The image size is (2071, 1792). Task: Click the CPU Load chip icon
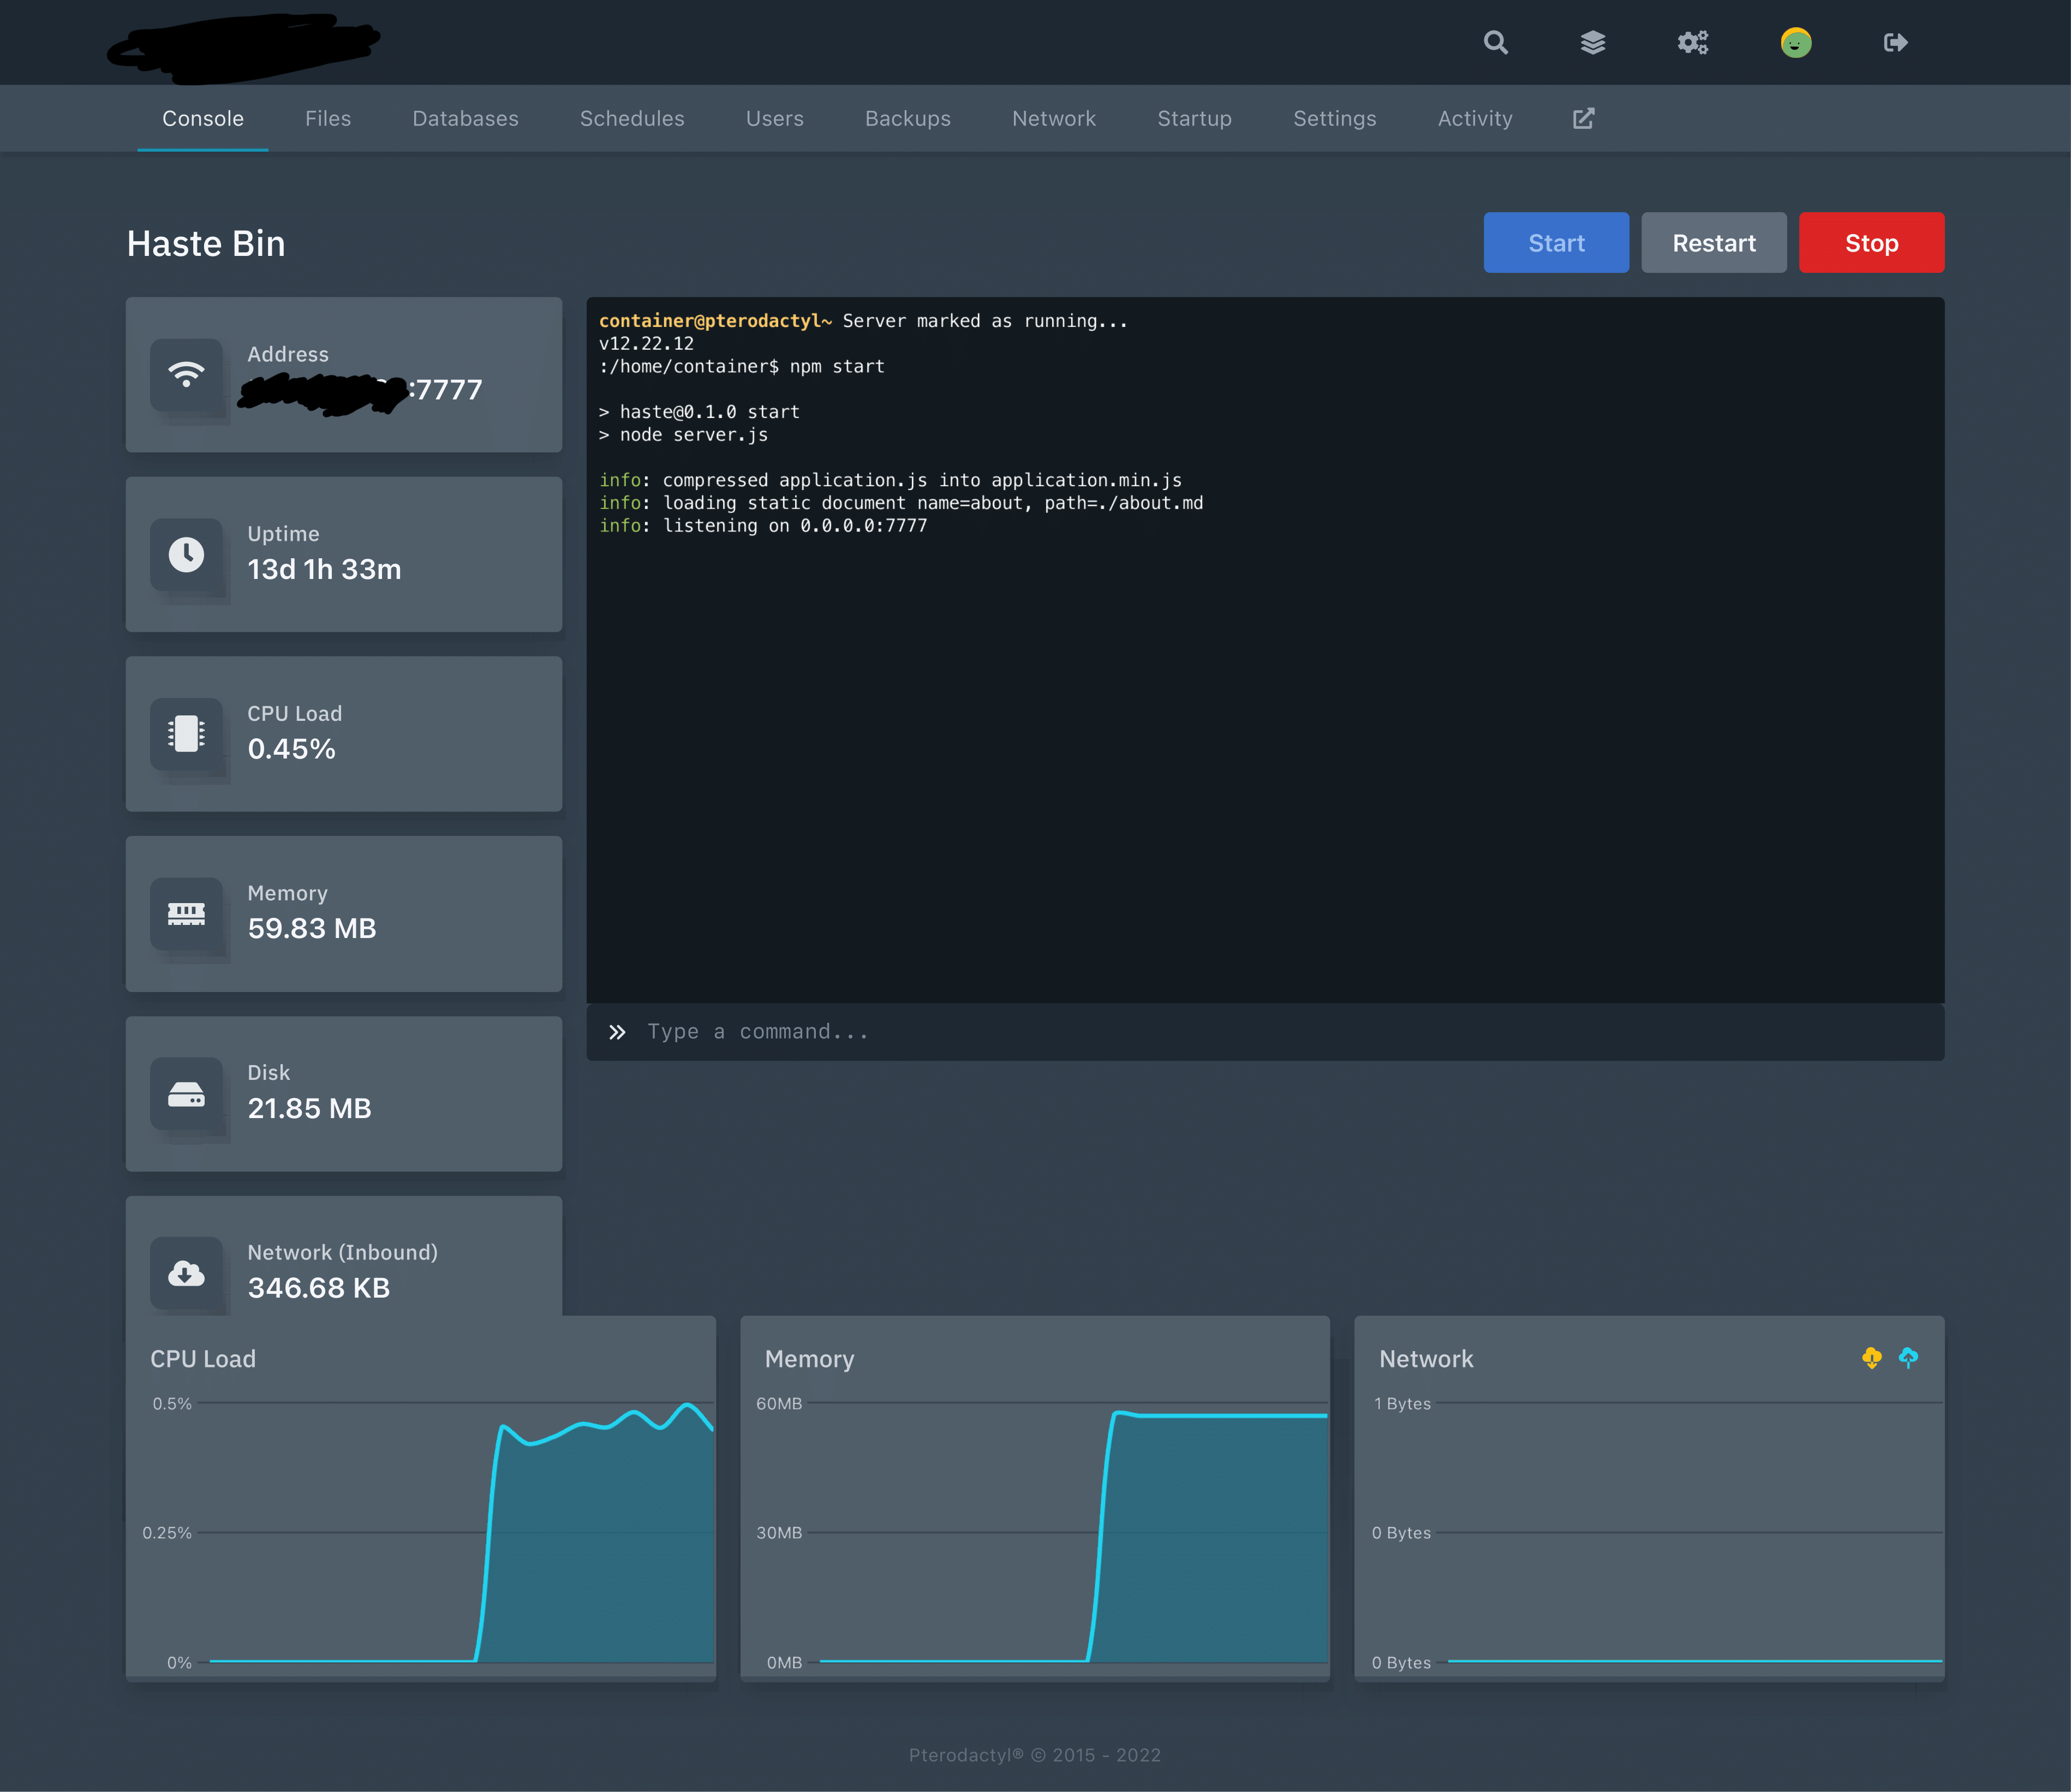[186, 734]
